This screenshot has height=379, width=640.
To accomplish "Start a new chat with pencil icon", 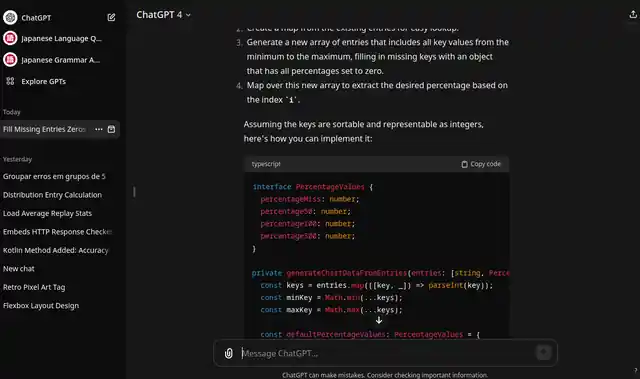I will pyautogui.click(x=111, y=17).
